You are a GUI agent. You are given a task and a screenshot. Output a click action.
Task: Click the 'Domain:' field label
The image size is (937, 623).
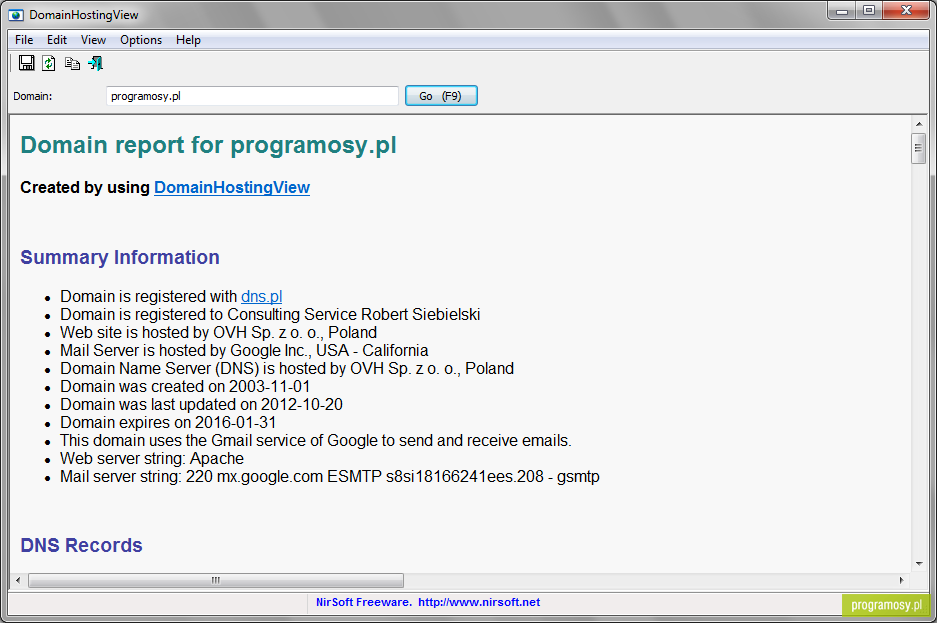(33, 96)
